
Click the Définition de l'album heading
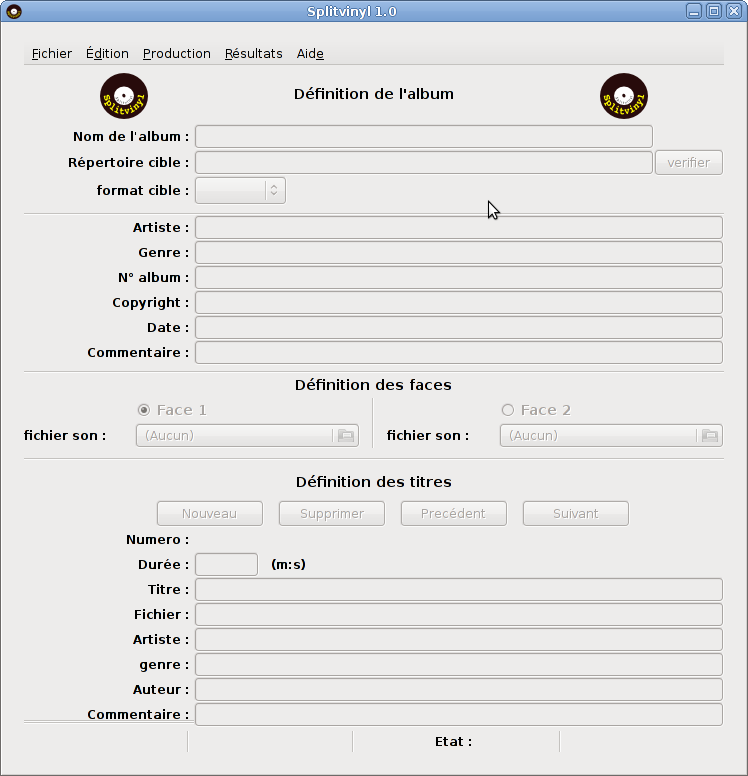point(374,94)
